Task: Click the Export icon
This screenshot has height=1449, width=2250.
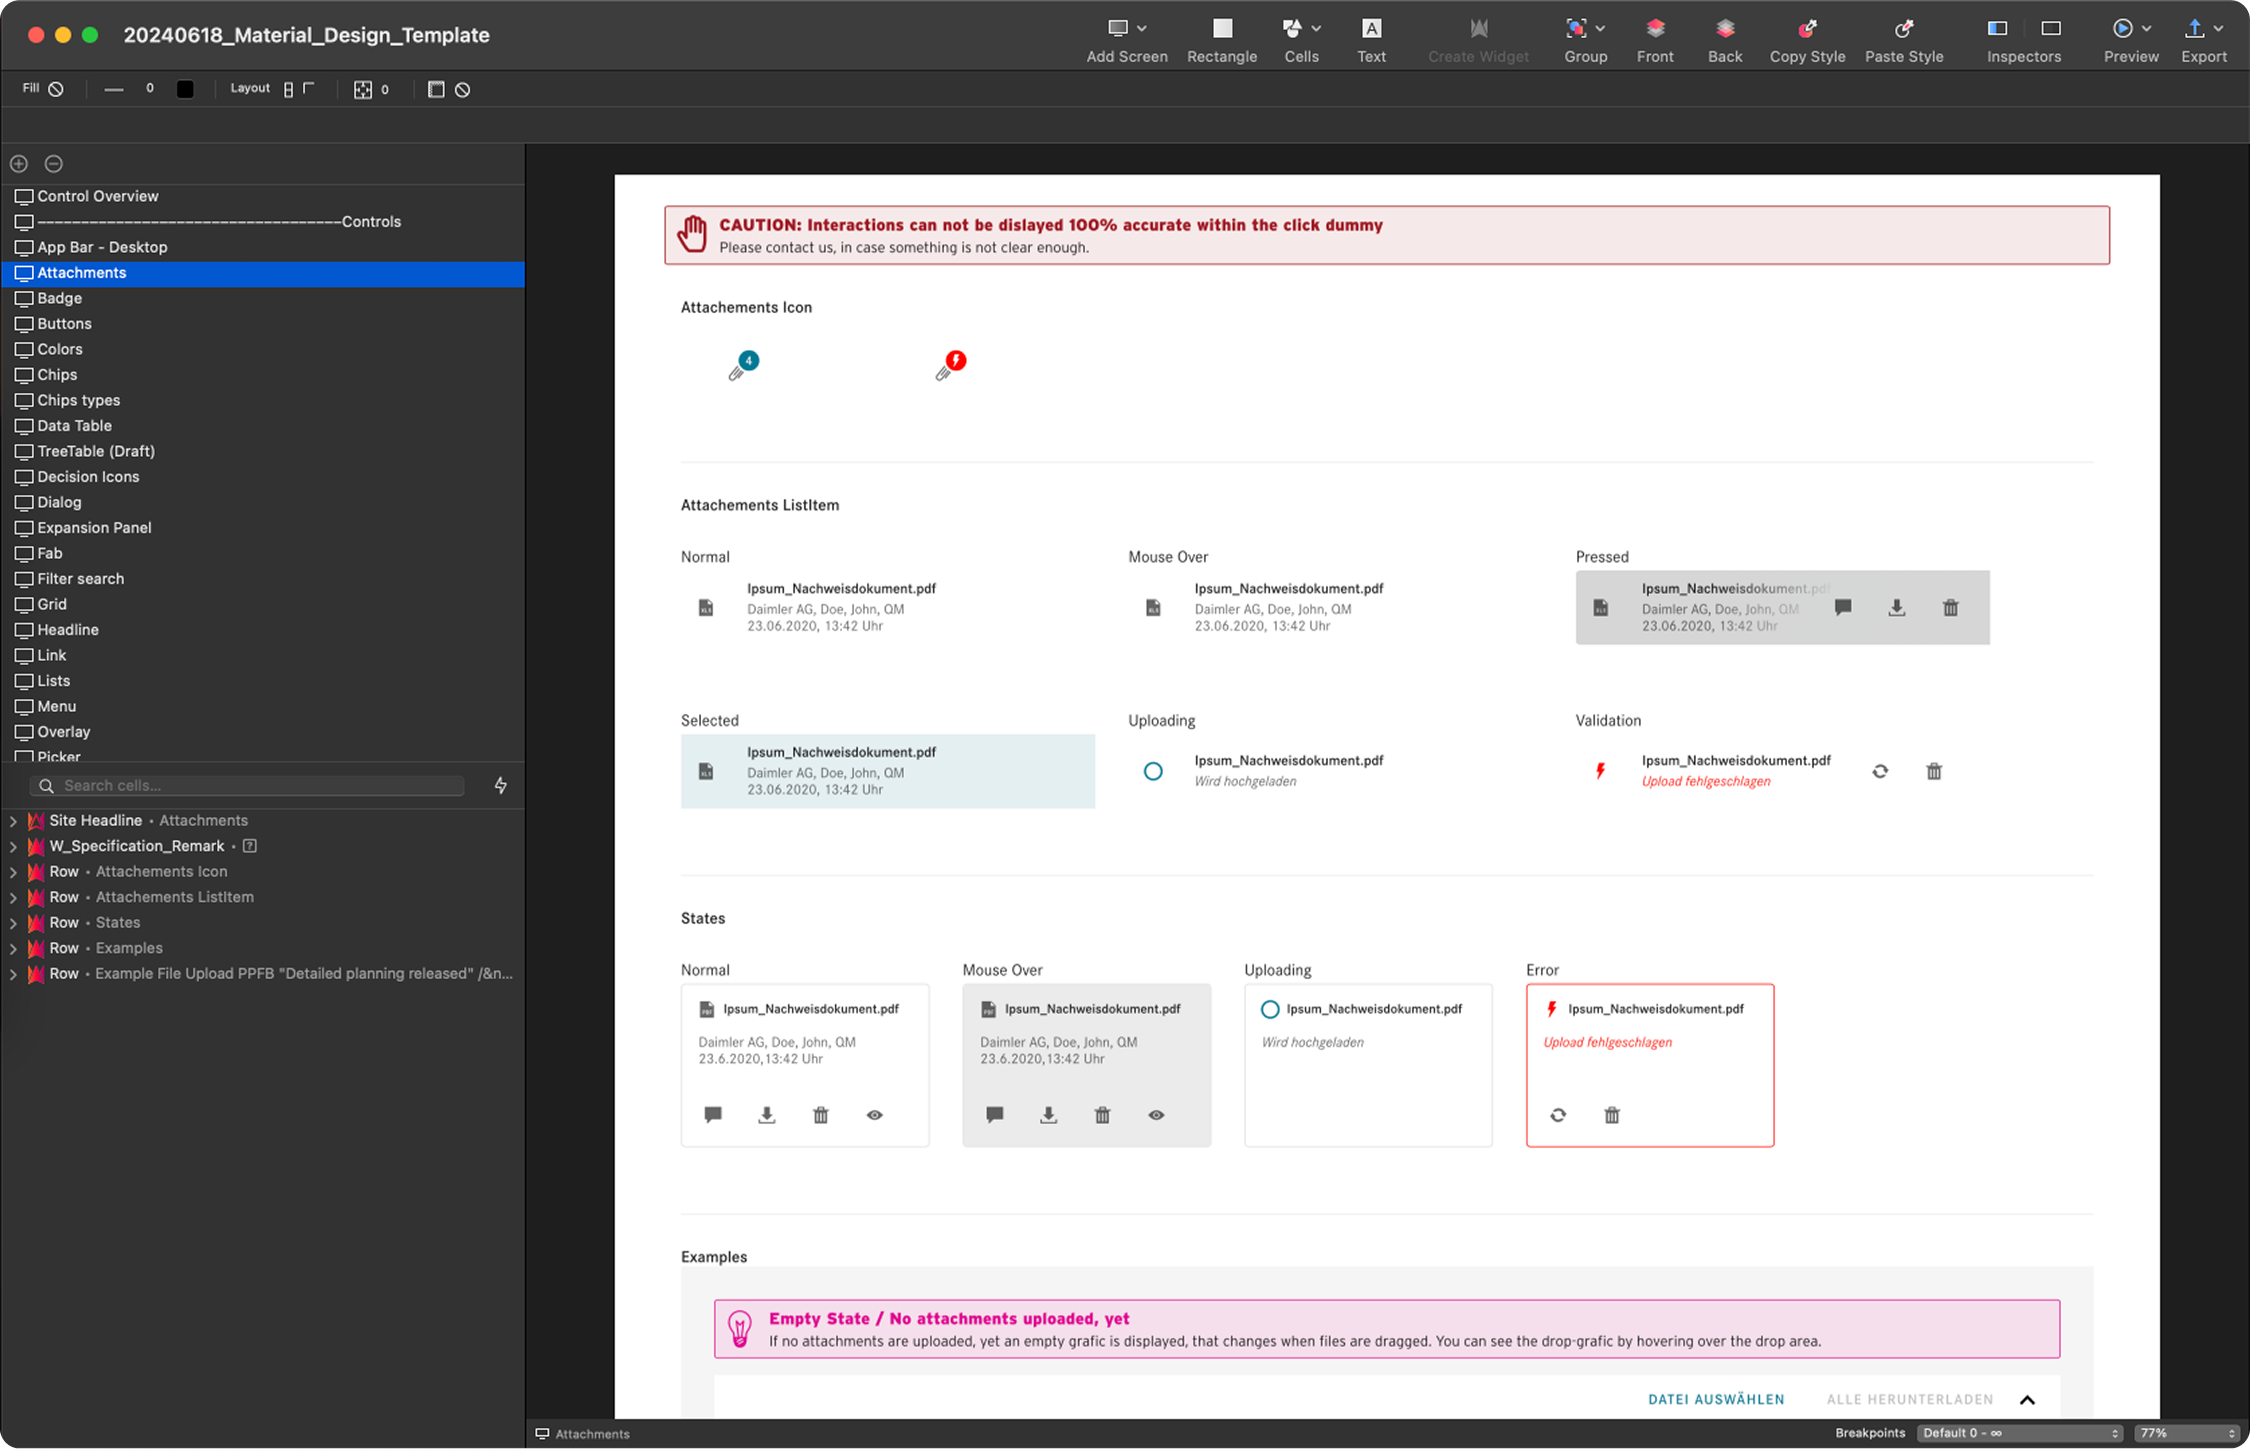Action: coord(2194,29)
